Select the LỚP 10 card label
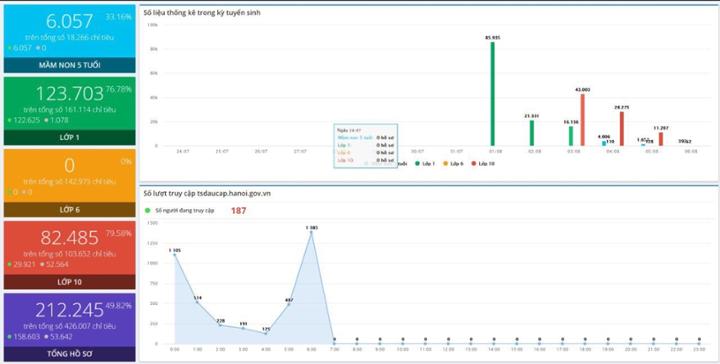The image size is (720, 364). point(70,282)
